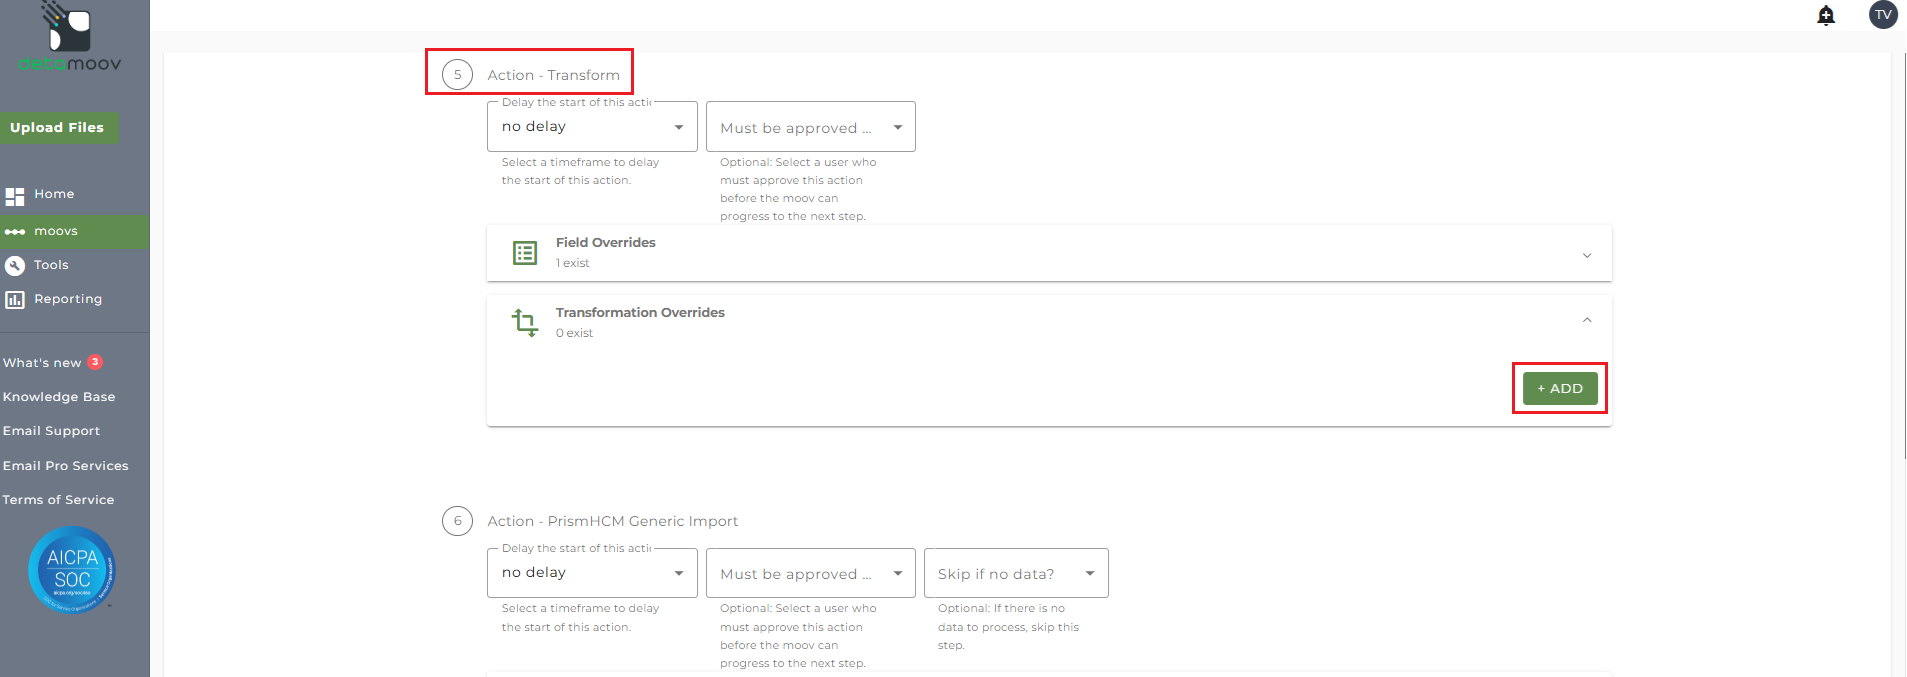Click the '1 exist' text
This screenshot has width=1907, height=677.
[573, 263]
